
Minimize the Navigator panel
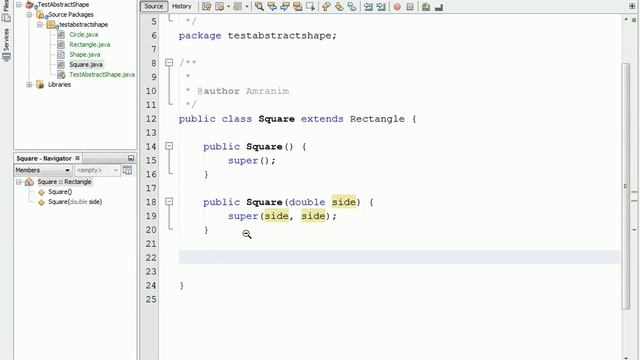click(x=131, y=158)
